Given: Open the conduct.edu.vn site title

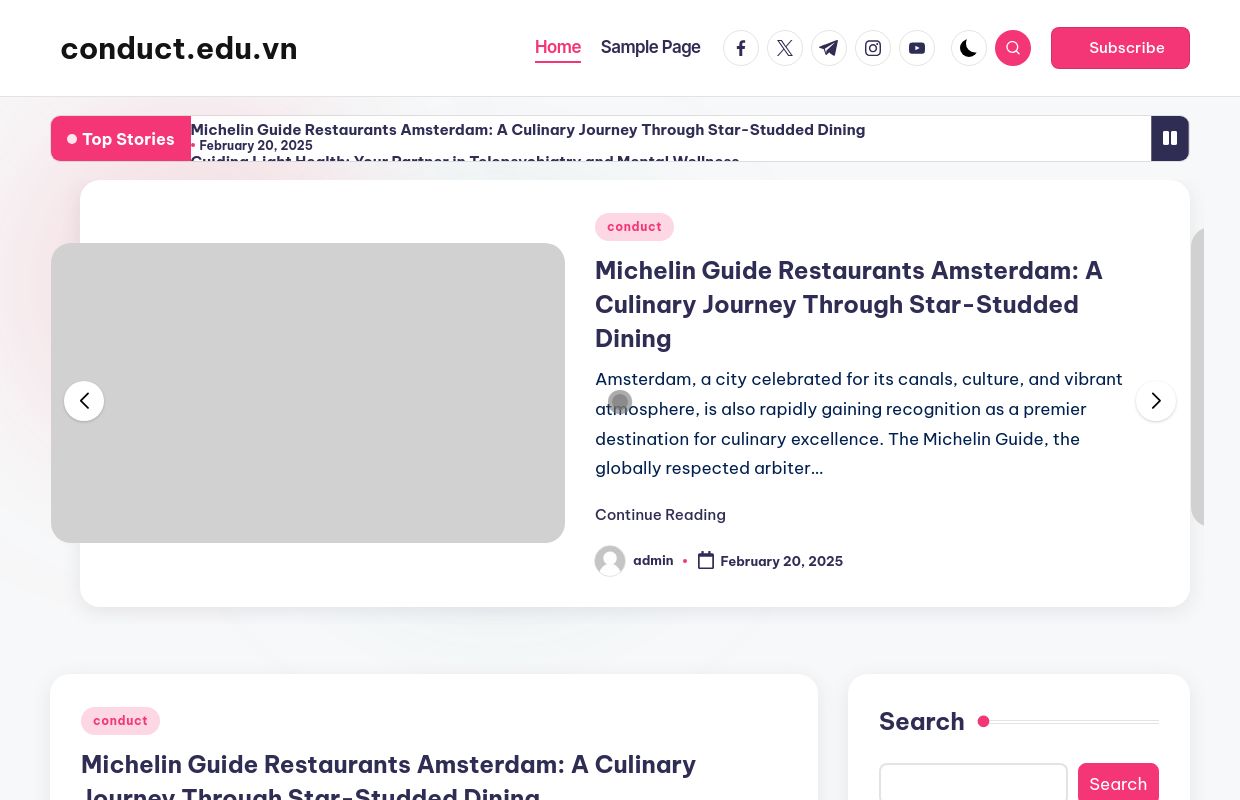Looking at the screenshot, I should point(179,48).
